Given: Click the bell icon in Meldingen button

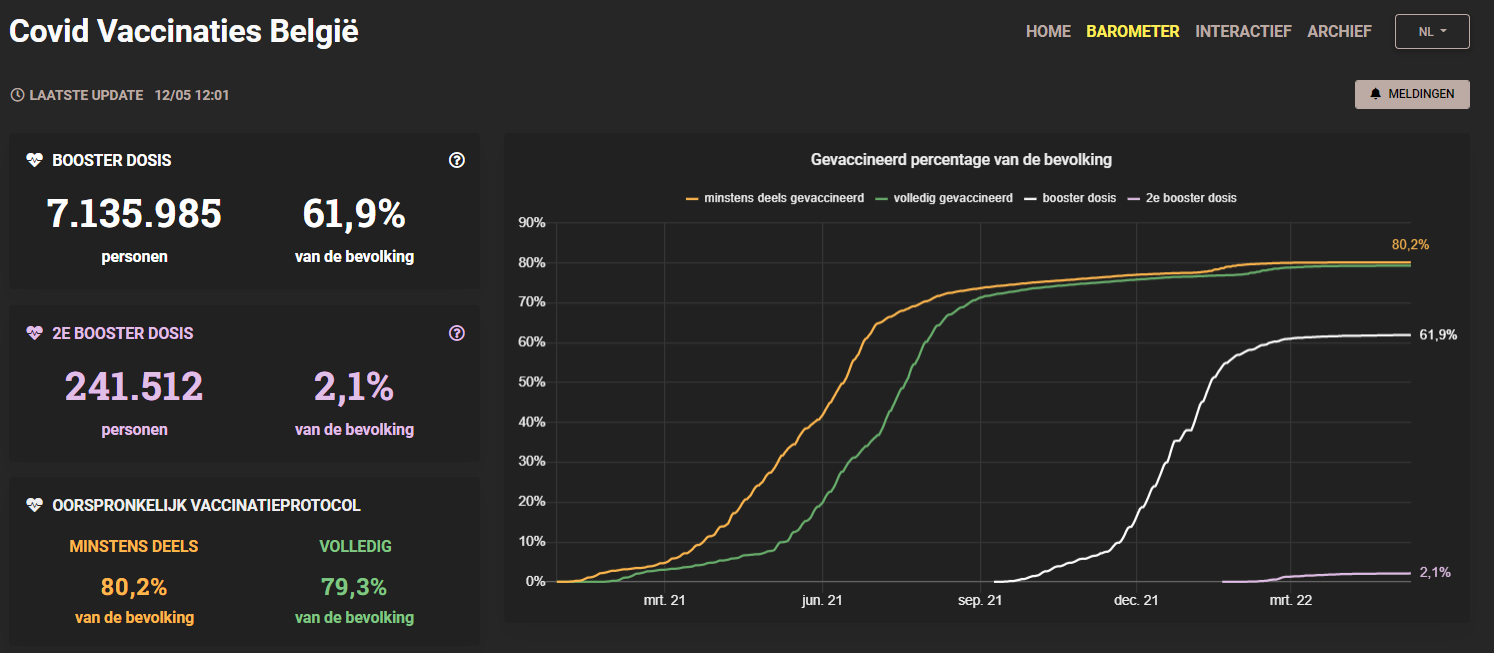Looking at the screenshot, I should tap(1375, 94).
